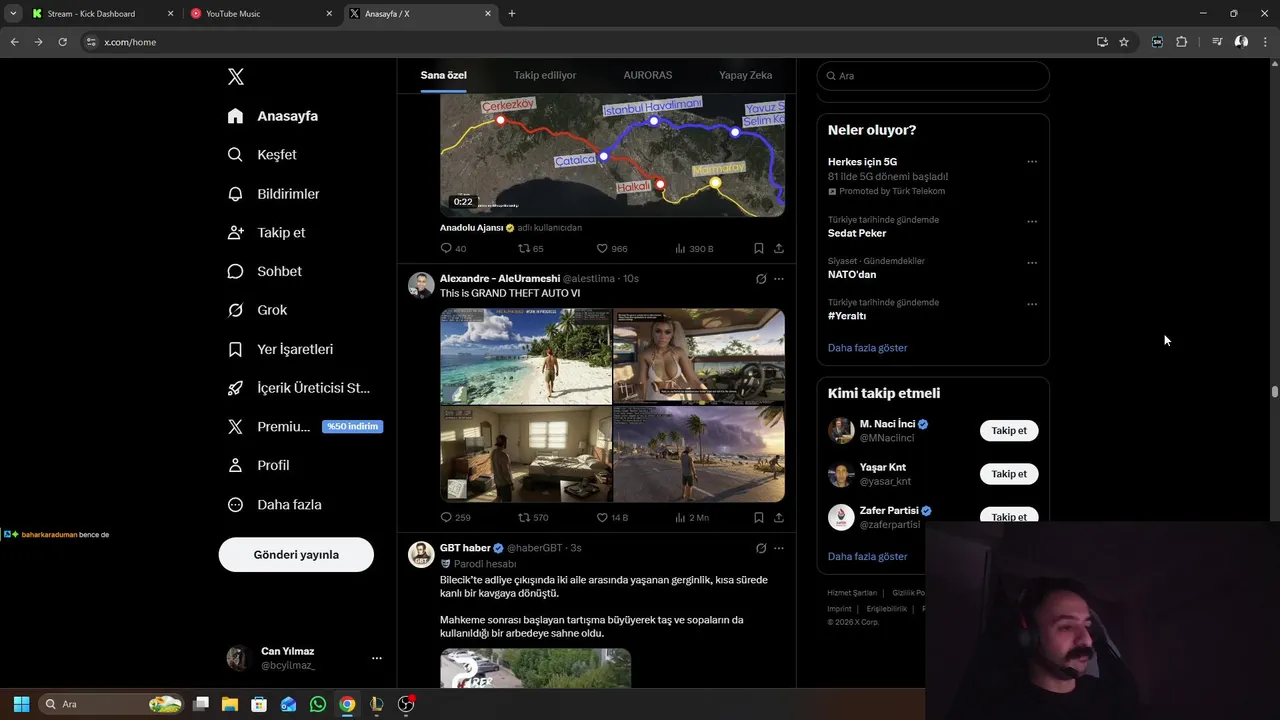Viewport: 1280px width, 720px height.
Task: Open Daha fazla menu in sidebar
Action: click(x=274, y=505)
